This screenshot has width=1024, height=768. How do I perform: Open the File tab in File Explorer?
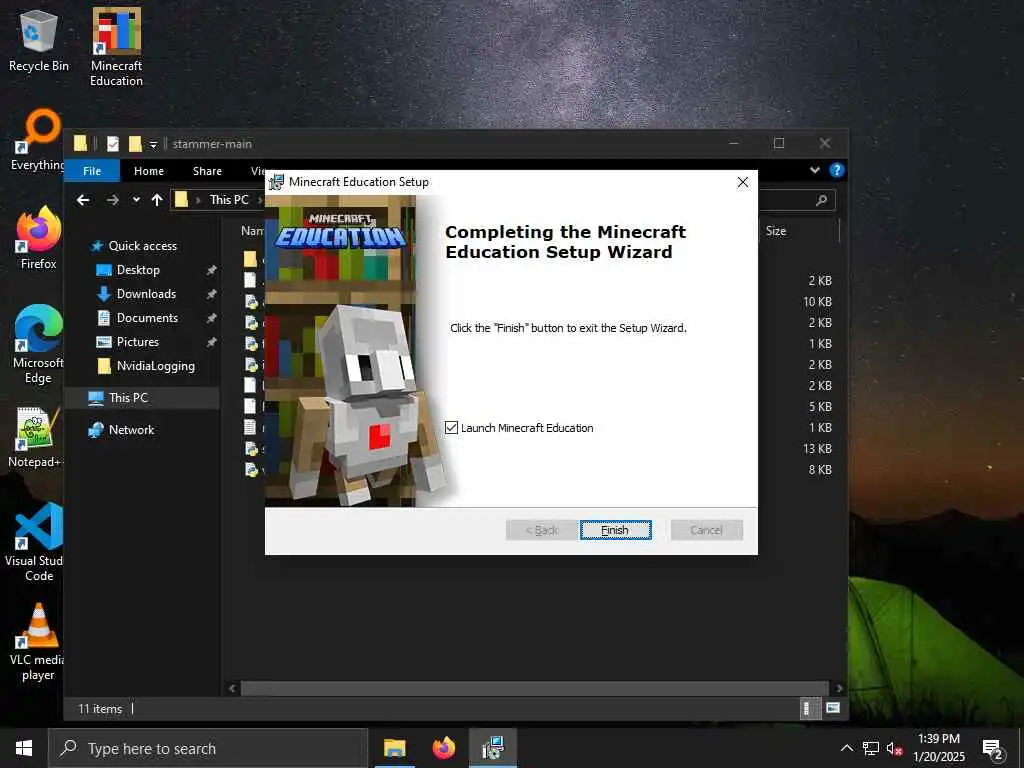point(92,170)
